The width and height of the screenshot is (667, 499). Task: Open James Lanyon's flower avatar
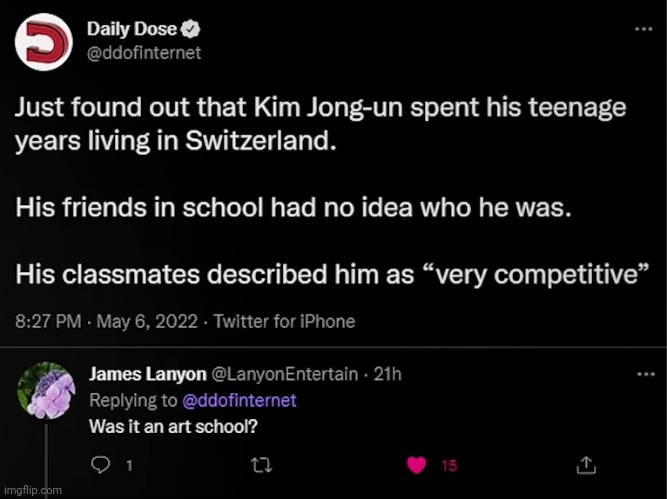click(x=47, y=390)
